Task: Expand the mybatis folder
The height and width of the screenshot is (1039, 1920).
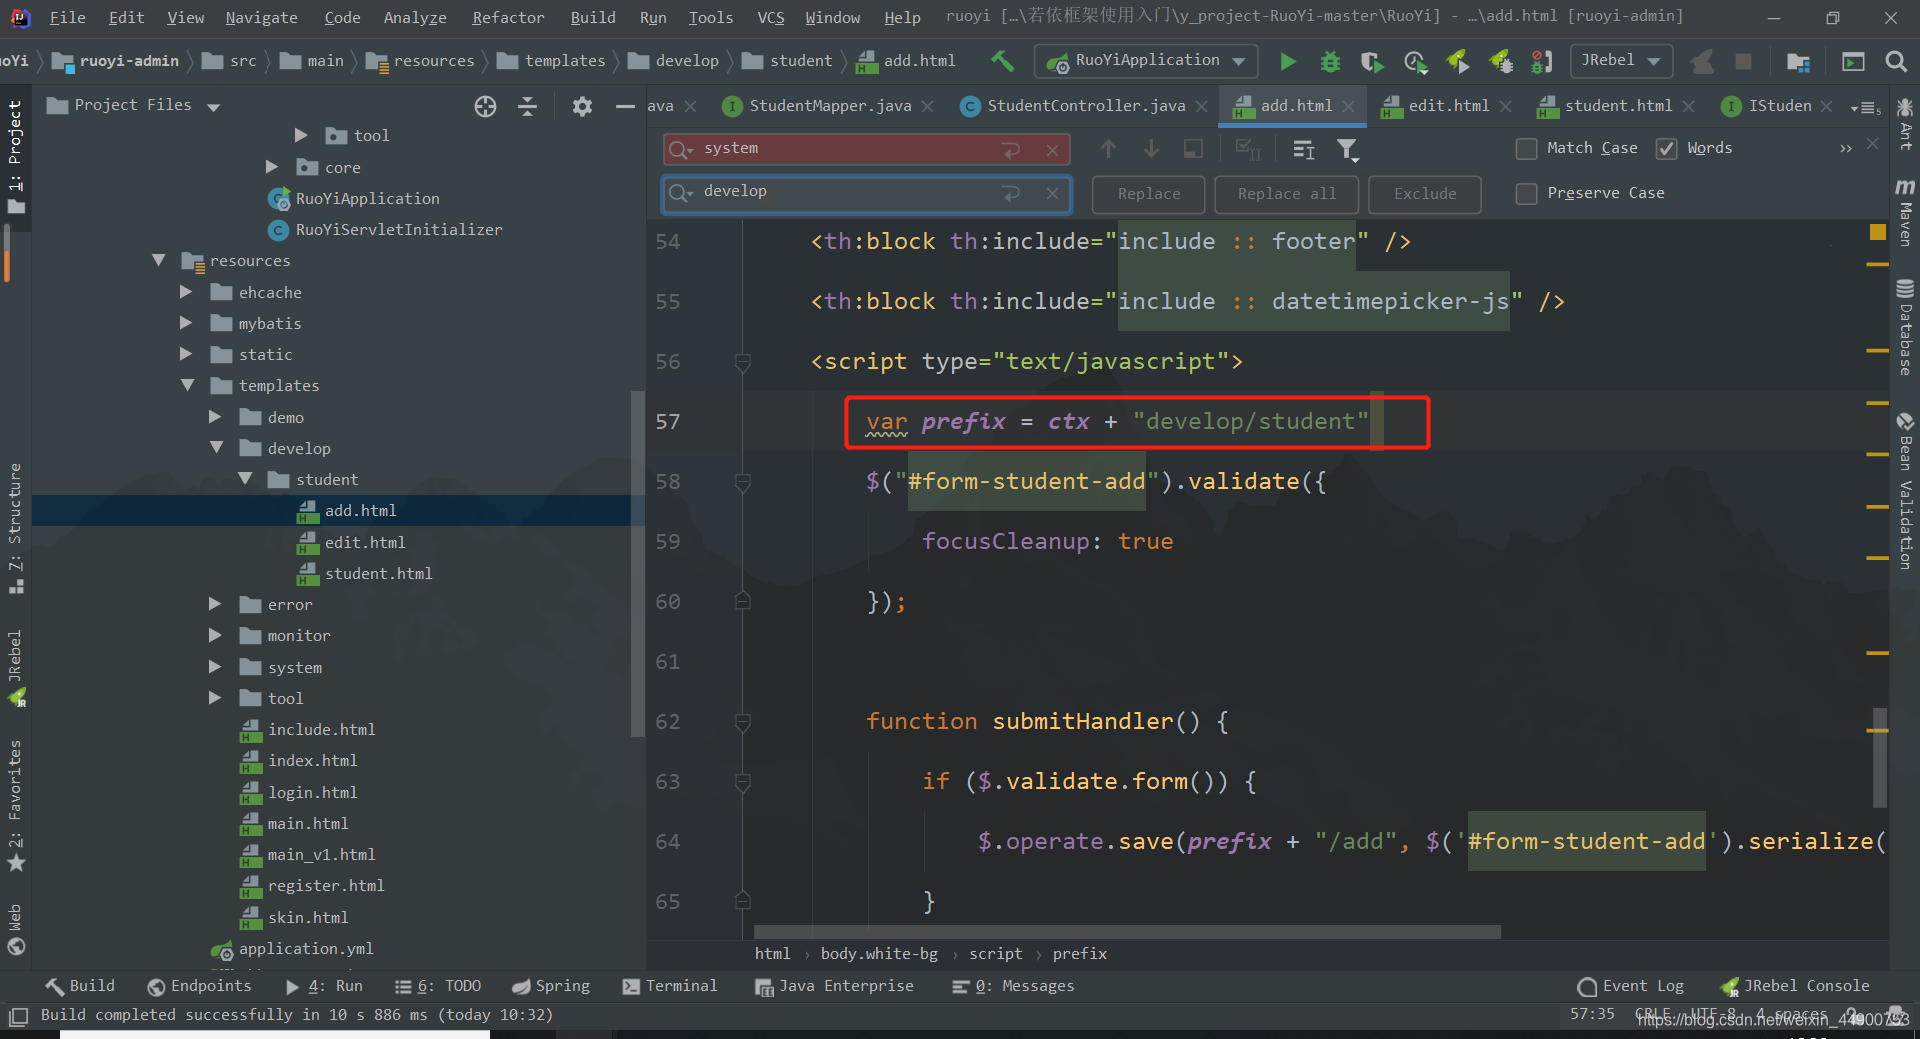Action: [x=186, y=323]
